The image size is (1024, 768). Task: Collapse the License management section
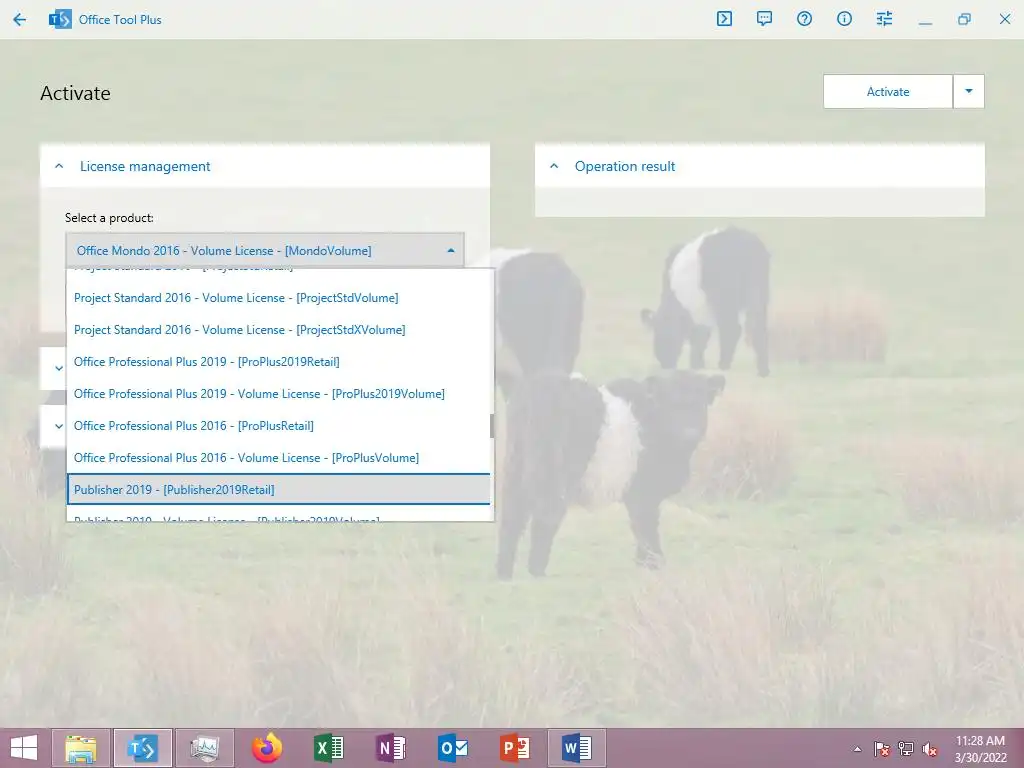(x=59, y=167)
